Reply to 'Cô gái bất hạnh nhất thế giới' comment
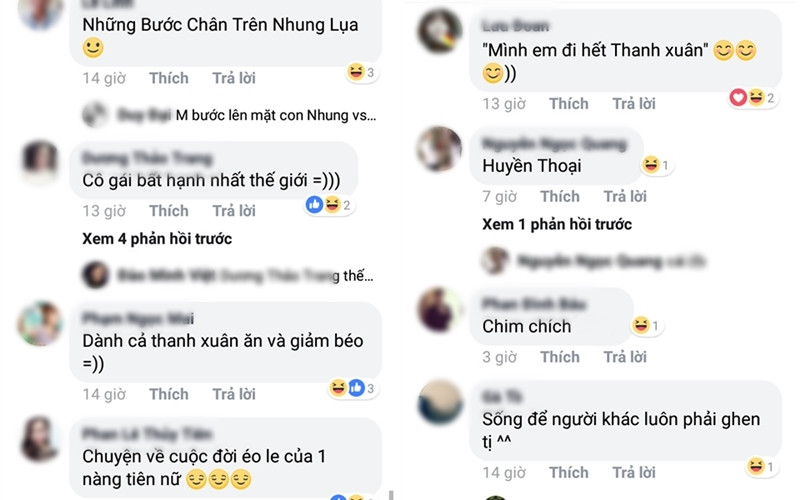800x500 pixels. point(234,211)
